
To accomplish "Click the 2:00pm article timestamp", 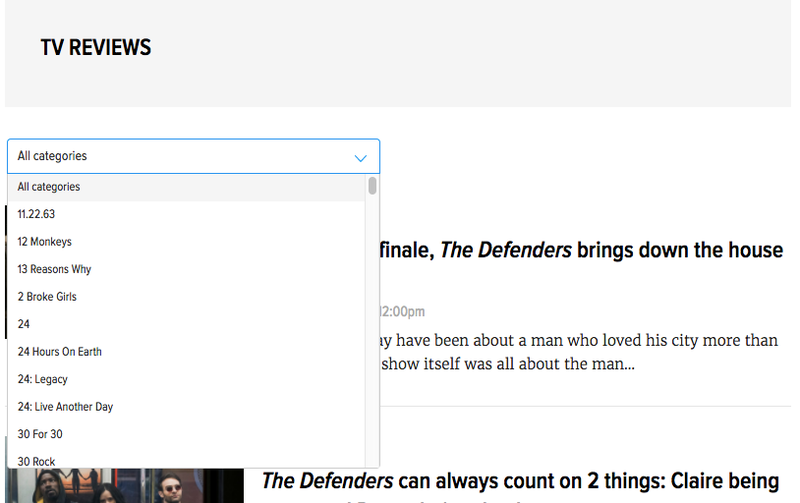I will 403,312.
